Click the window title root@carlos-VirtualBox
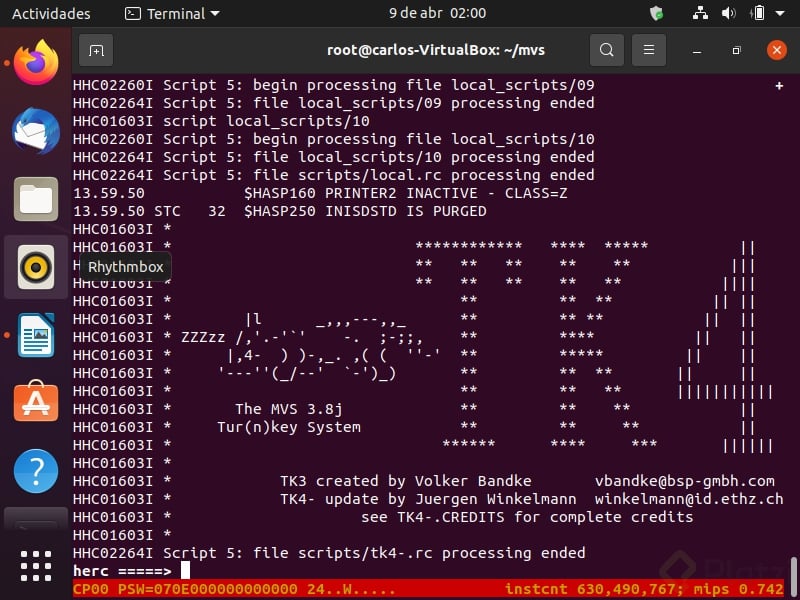Screen dimensions: 800x600 coord(436,50)
